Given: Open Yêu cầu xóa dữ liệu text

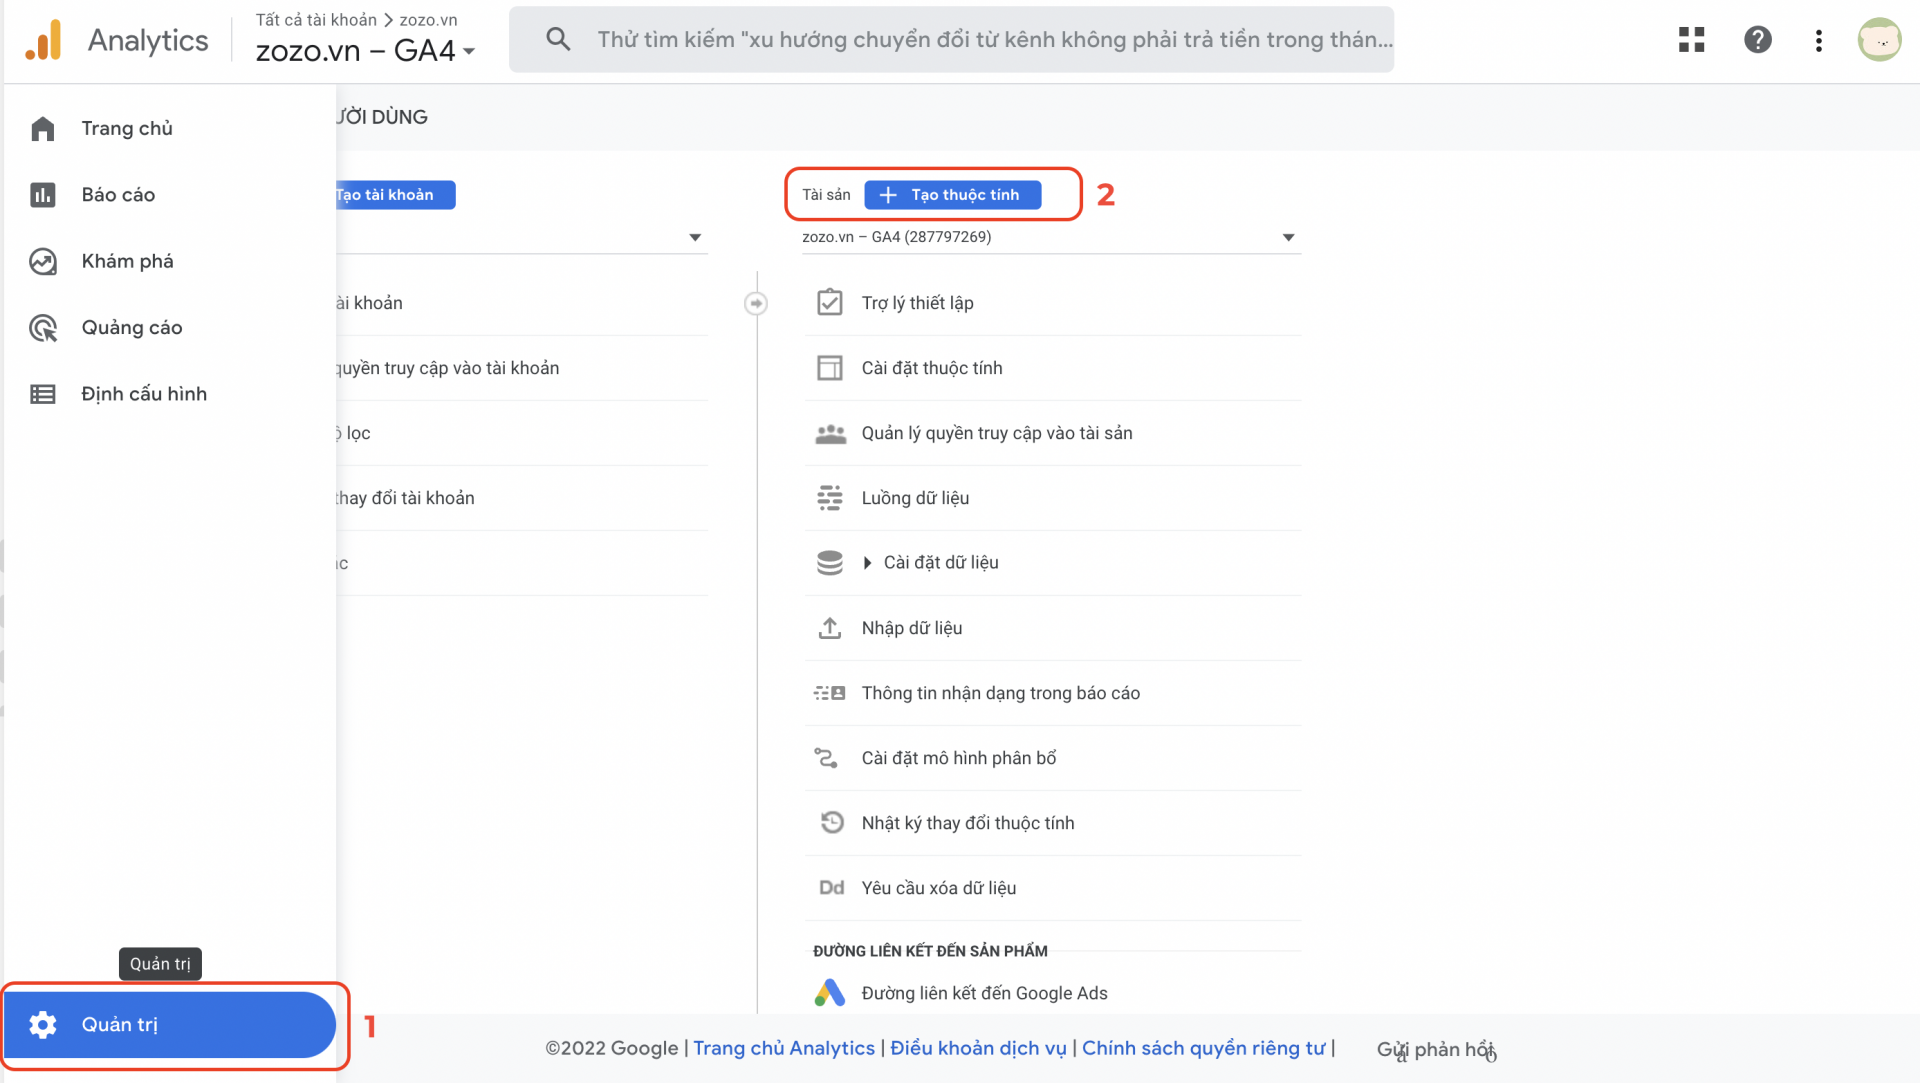Looking at the screenshot, I should click(x=939, y=888).
